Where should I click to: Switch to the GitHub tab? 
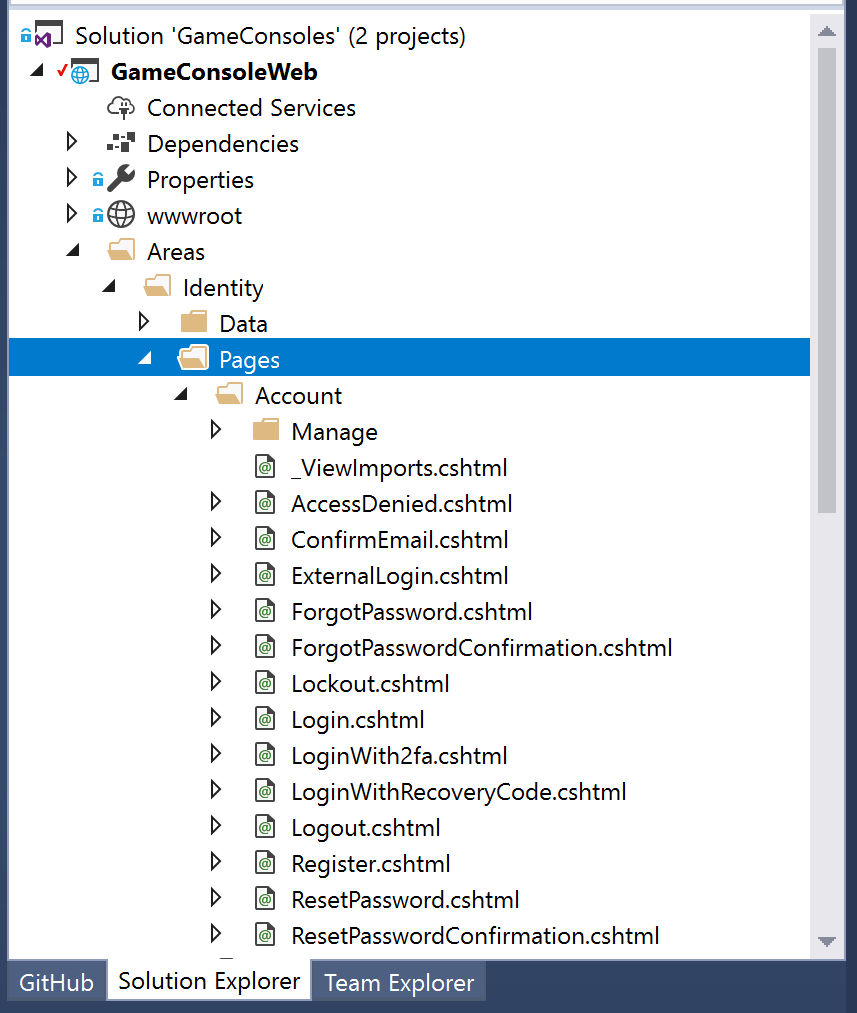57,982
